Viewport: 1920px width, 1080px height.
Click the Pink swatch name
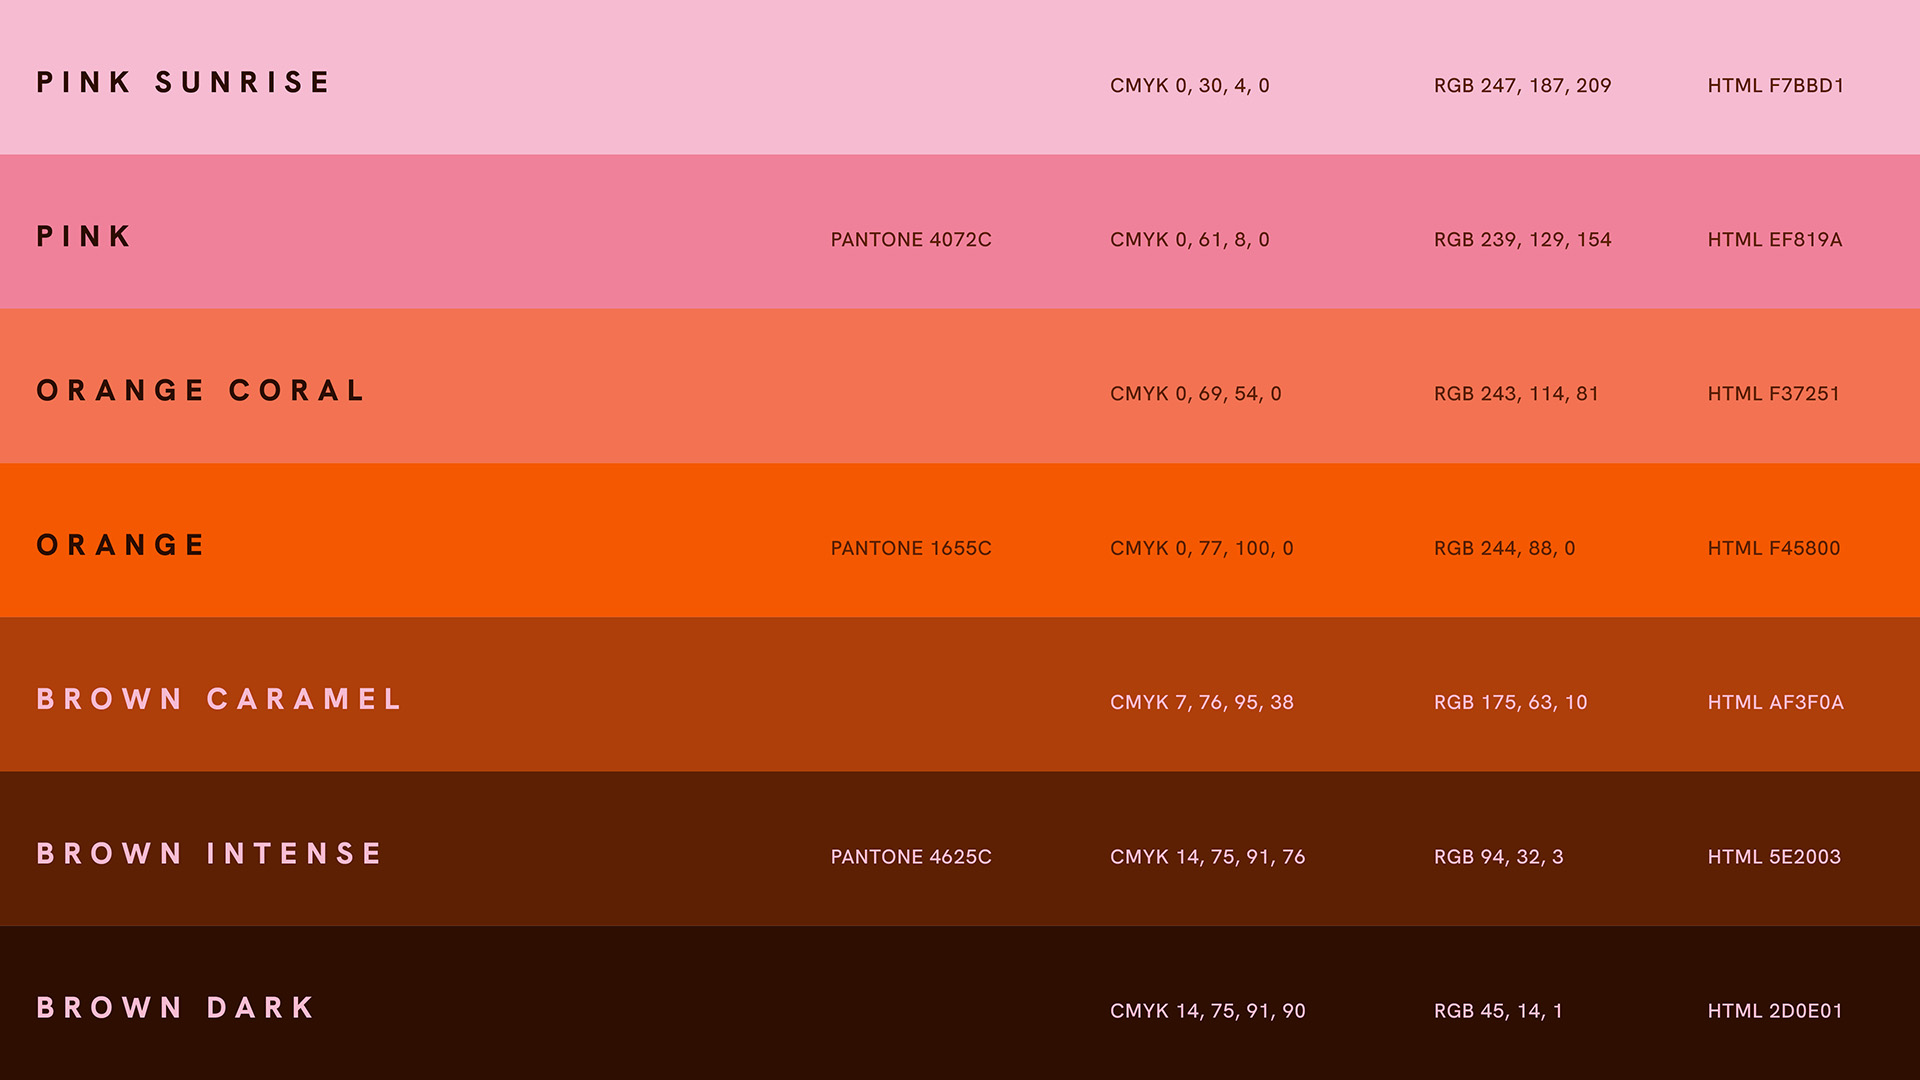pyautogui.click(x=84, y=237)
